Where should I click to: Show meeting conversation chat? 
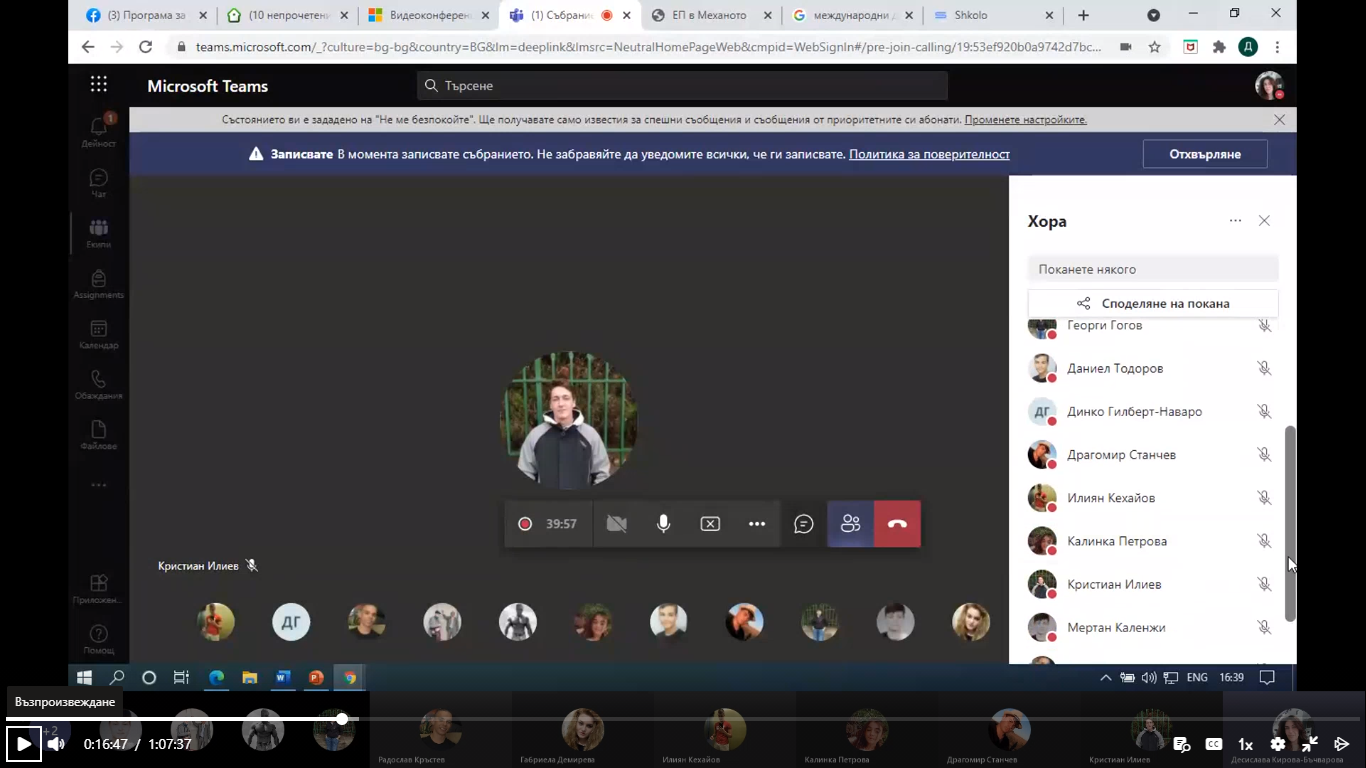pyautogui.click(x=804, y=524)
